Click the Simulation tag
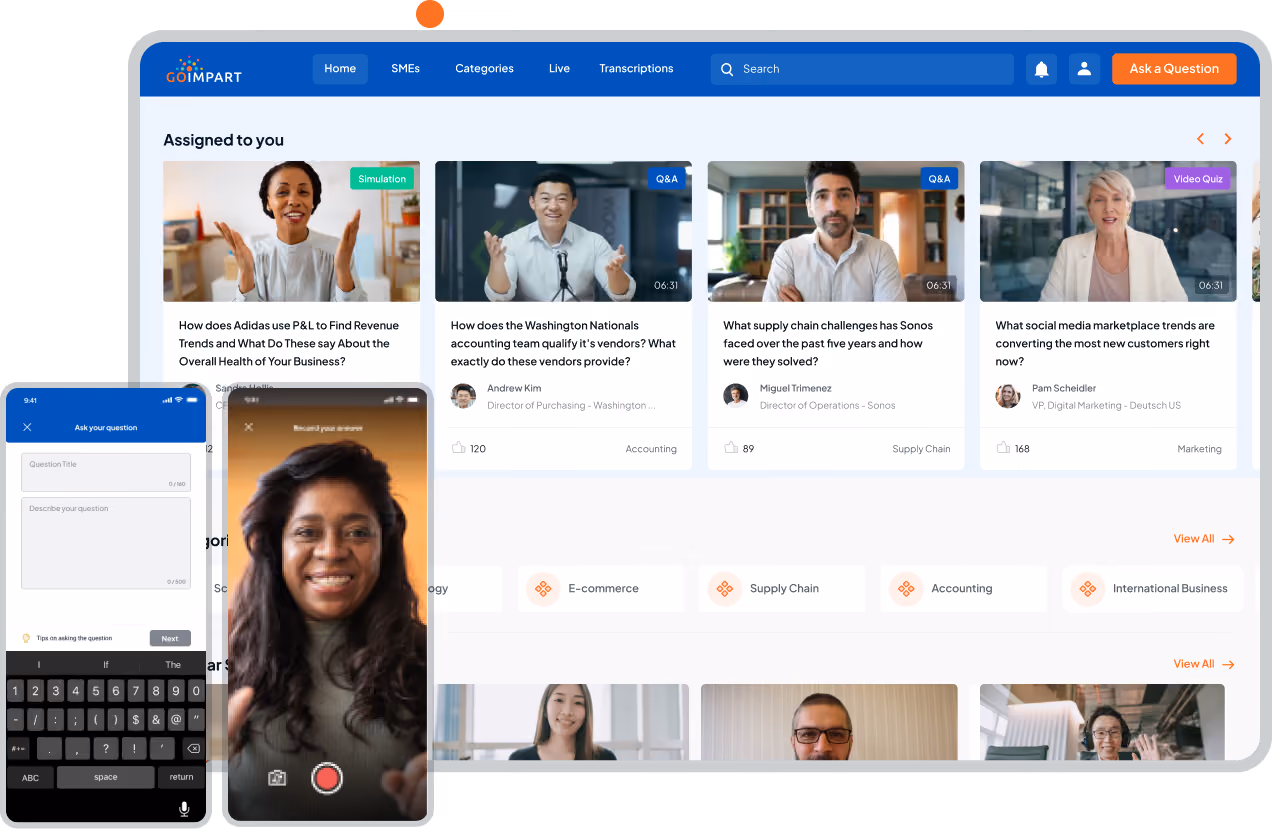The height and width of the screenshot is (829, 1272). [x=382, y=179]
